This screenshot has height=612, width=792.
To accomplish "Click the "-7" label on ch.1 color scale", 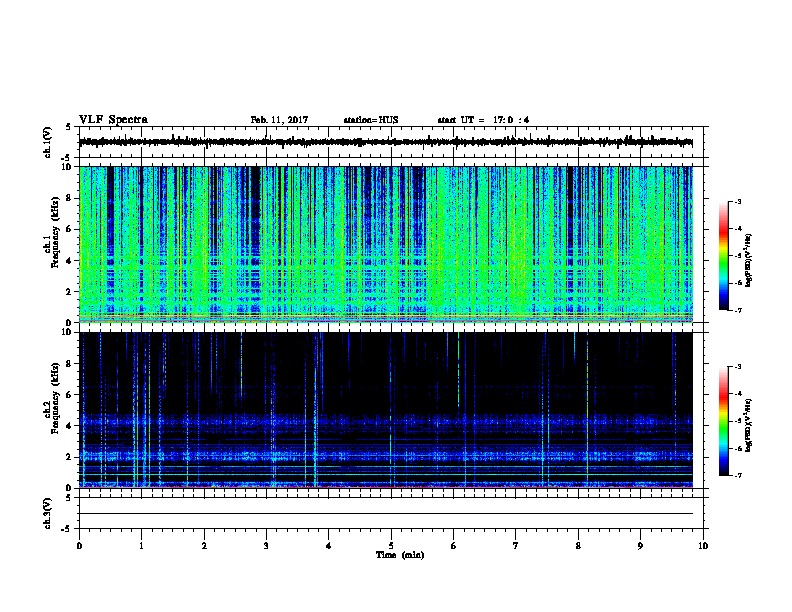I will click(x=737, y=310).
